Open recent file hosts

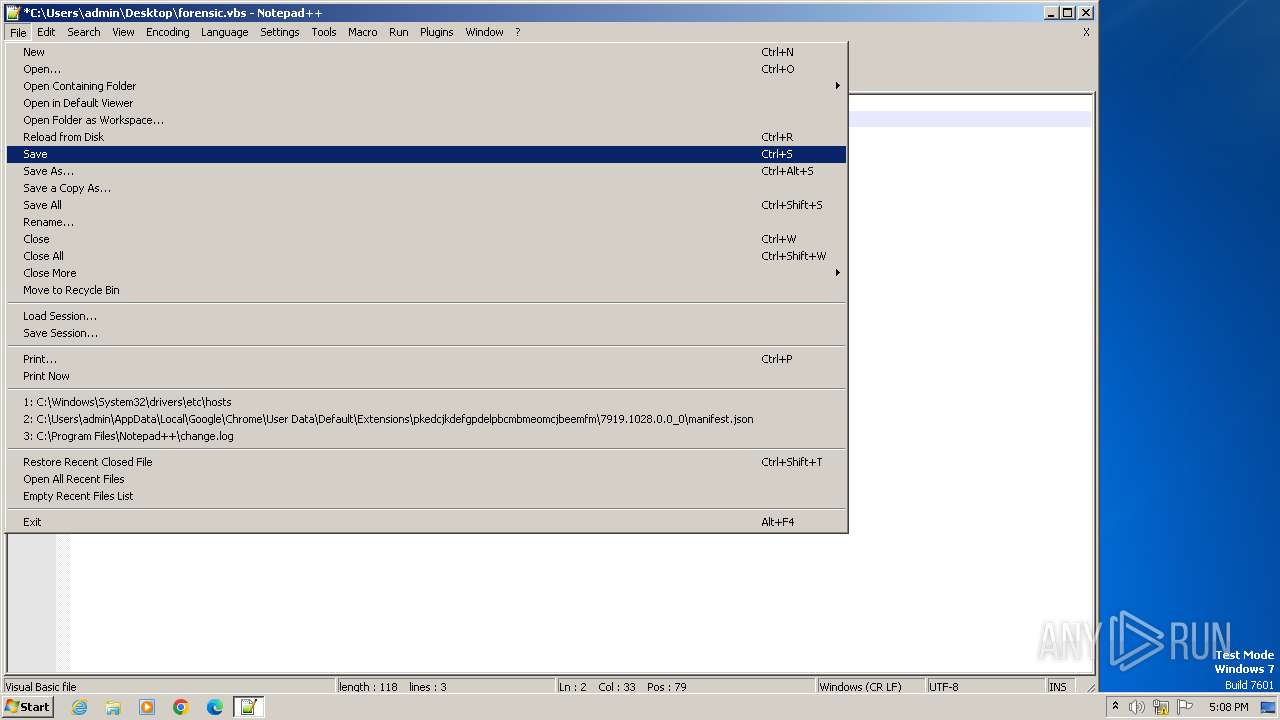(426, 402)
